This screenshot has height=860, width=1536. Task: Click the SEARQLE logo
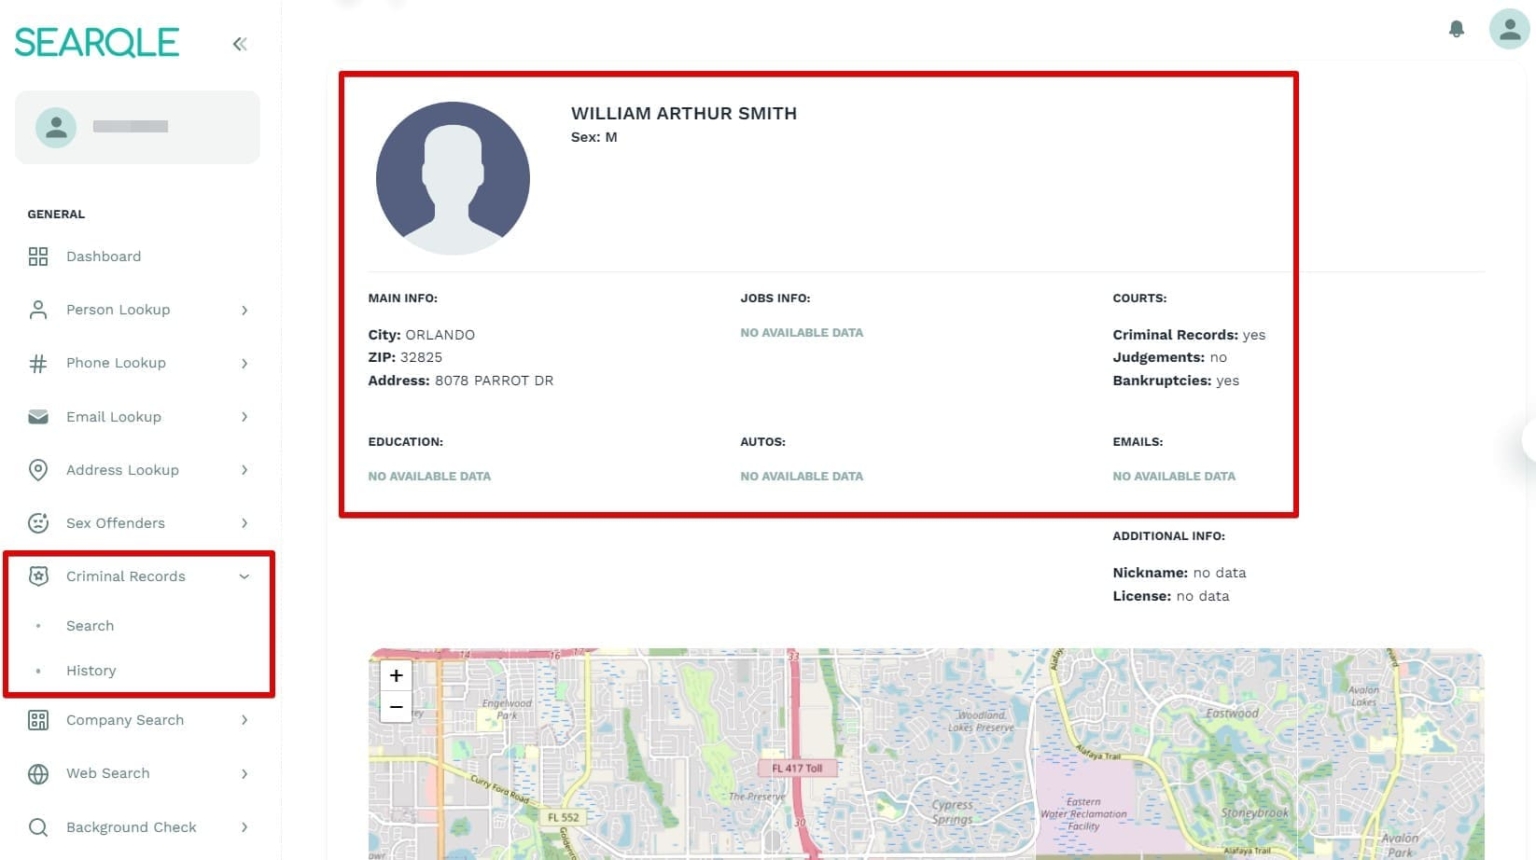pos(96,43)
